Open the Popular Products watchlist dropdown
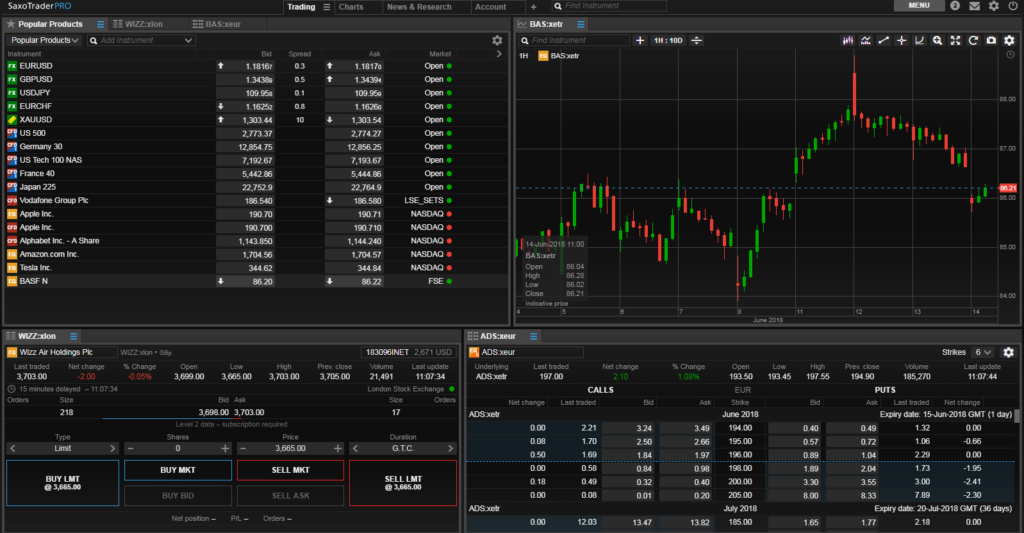Screen dimensions: 1024x533 point(45,41)
